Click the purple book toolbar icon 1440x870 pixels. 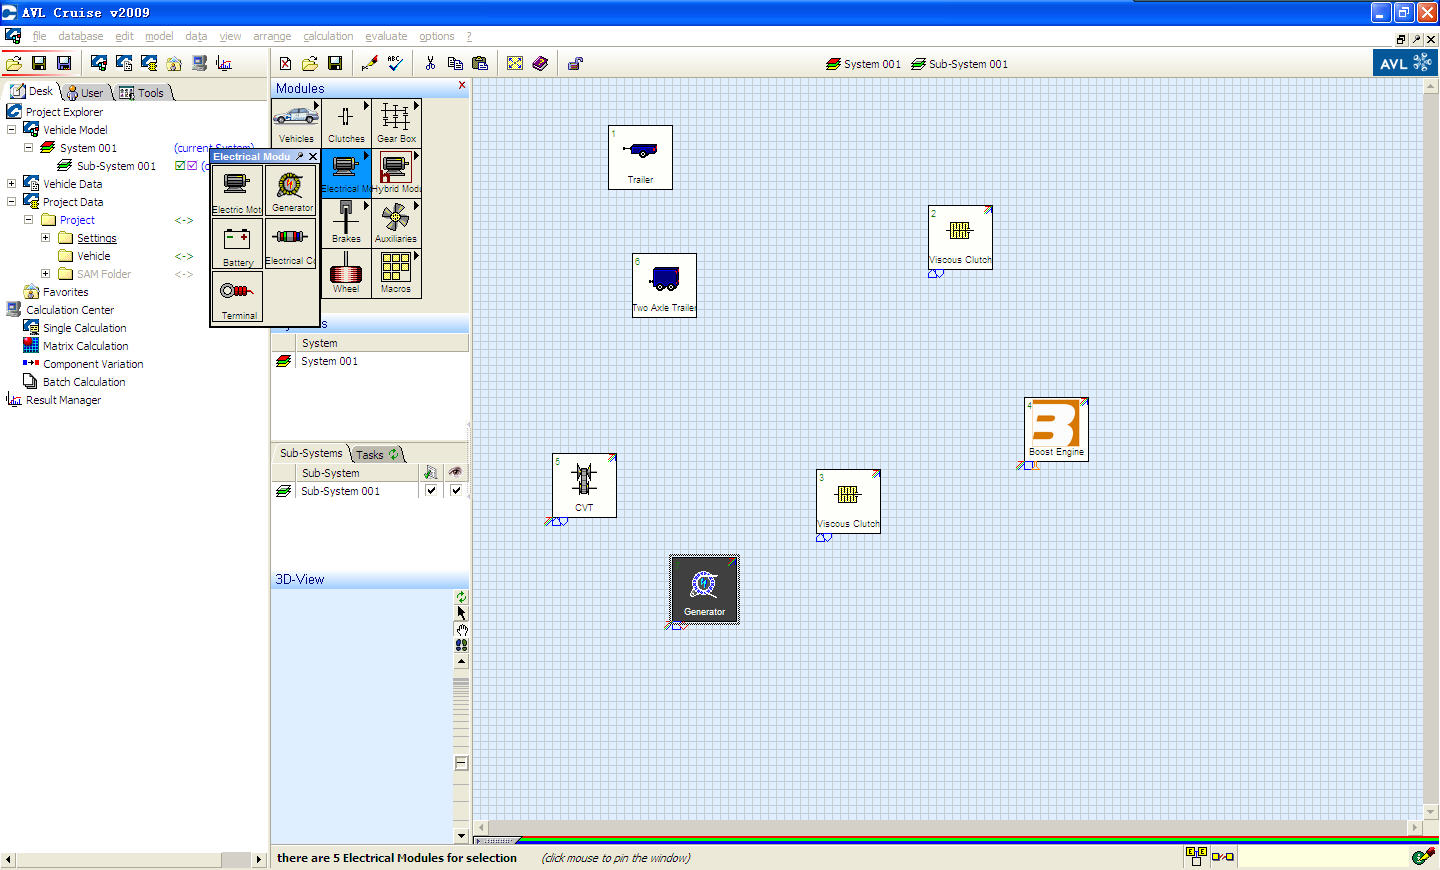point(540,63)
